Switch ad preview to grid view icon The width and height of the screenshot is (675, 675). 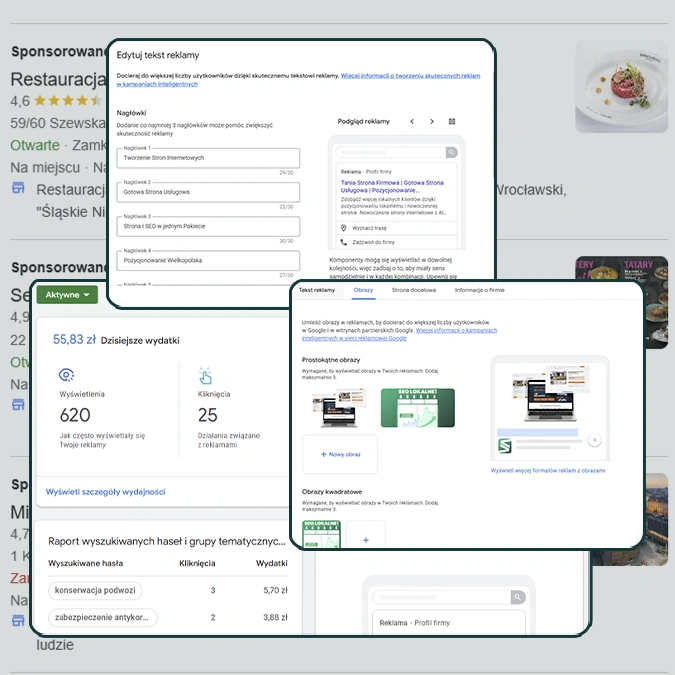click(x=452, y=121)
